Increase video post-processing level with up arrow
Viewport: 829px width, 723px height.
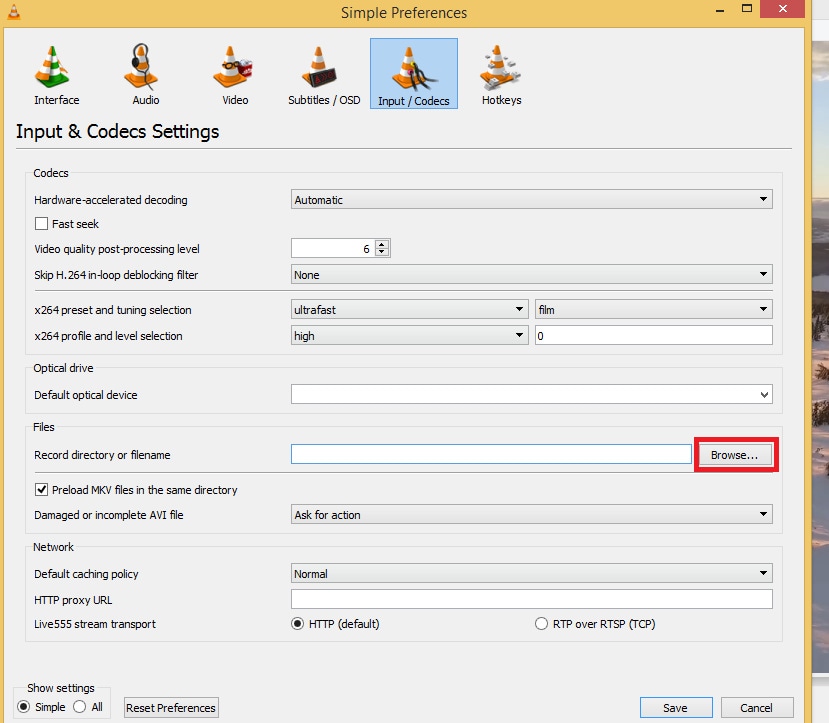(x=382, y=244)
